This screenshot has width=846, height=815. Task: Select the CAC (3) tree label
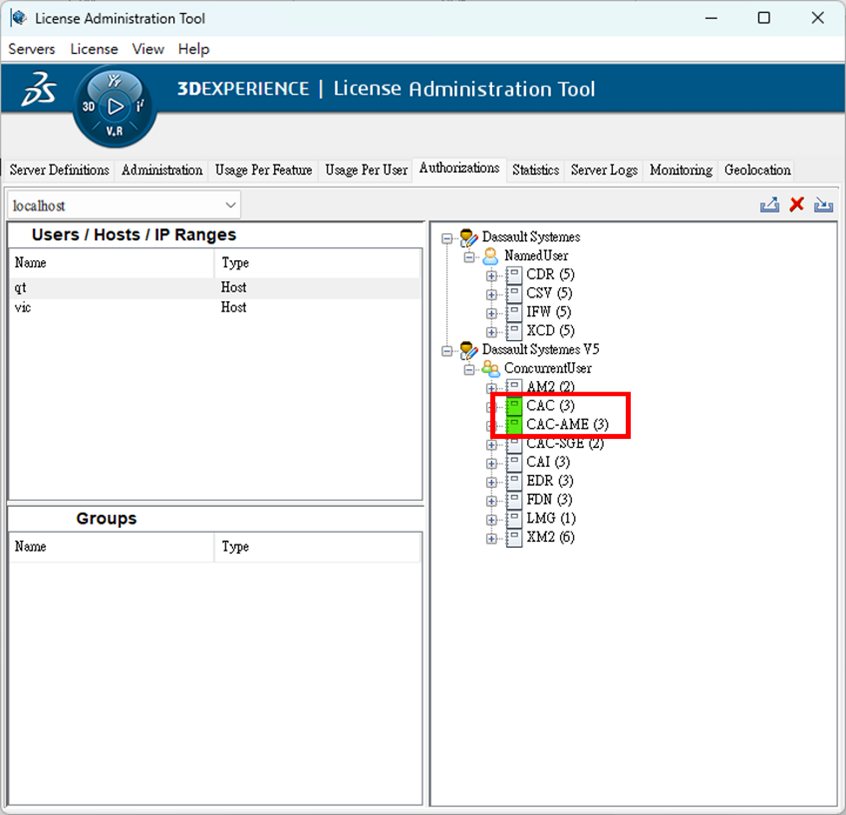click(x=550, y=406)
